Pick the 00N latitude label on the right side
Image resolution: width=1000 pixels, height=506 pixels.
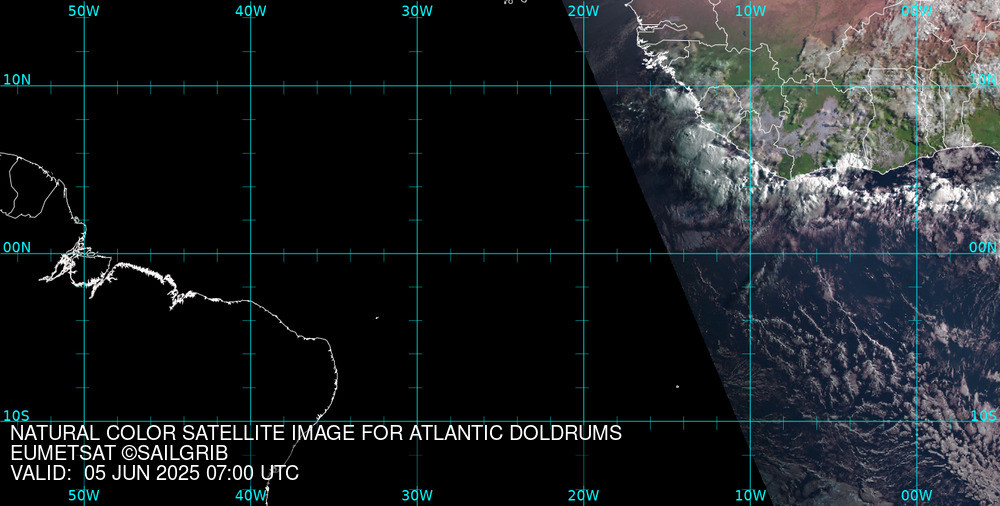[x=983, y=247]
